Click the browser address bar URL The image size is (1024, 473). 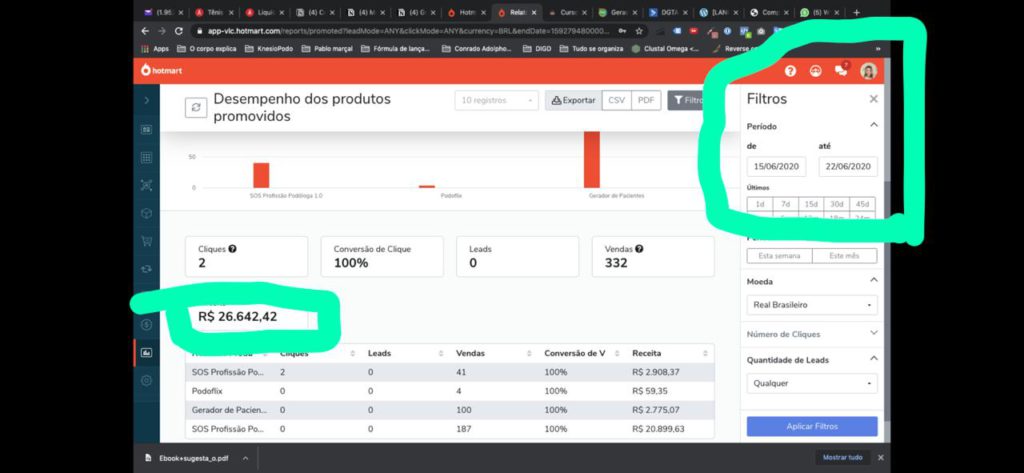[x=408, y=31]
